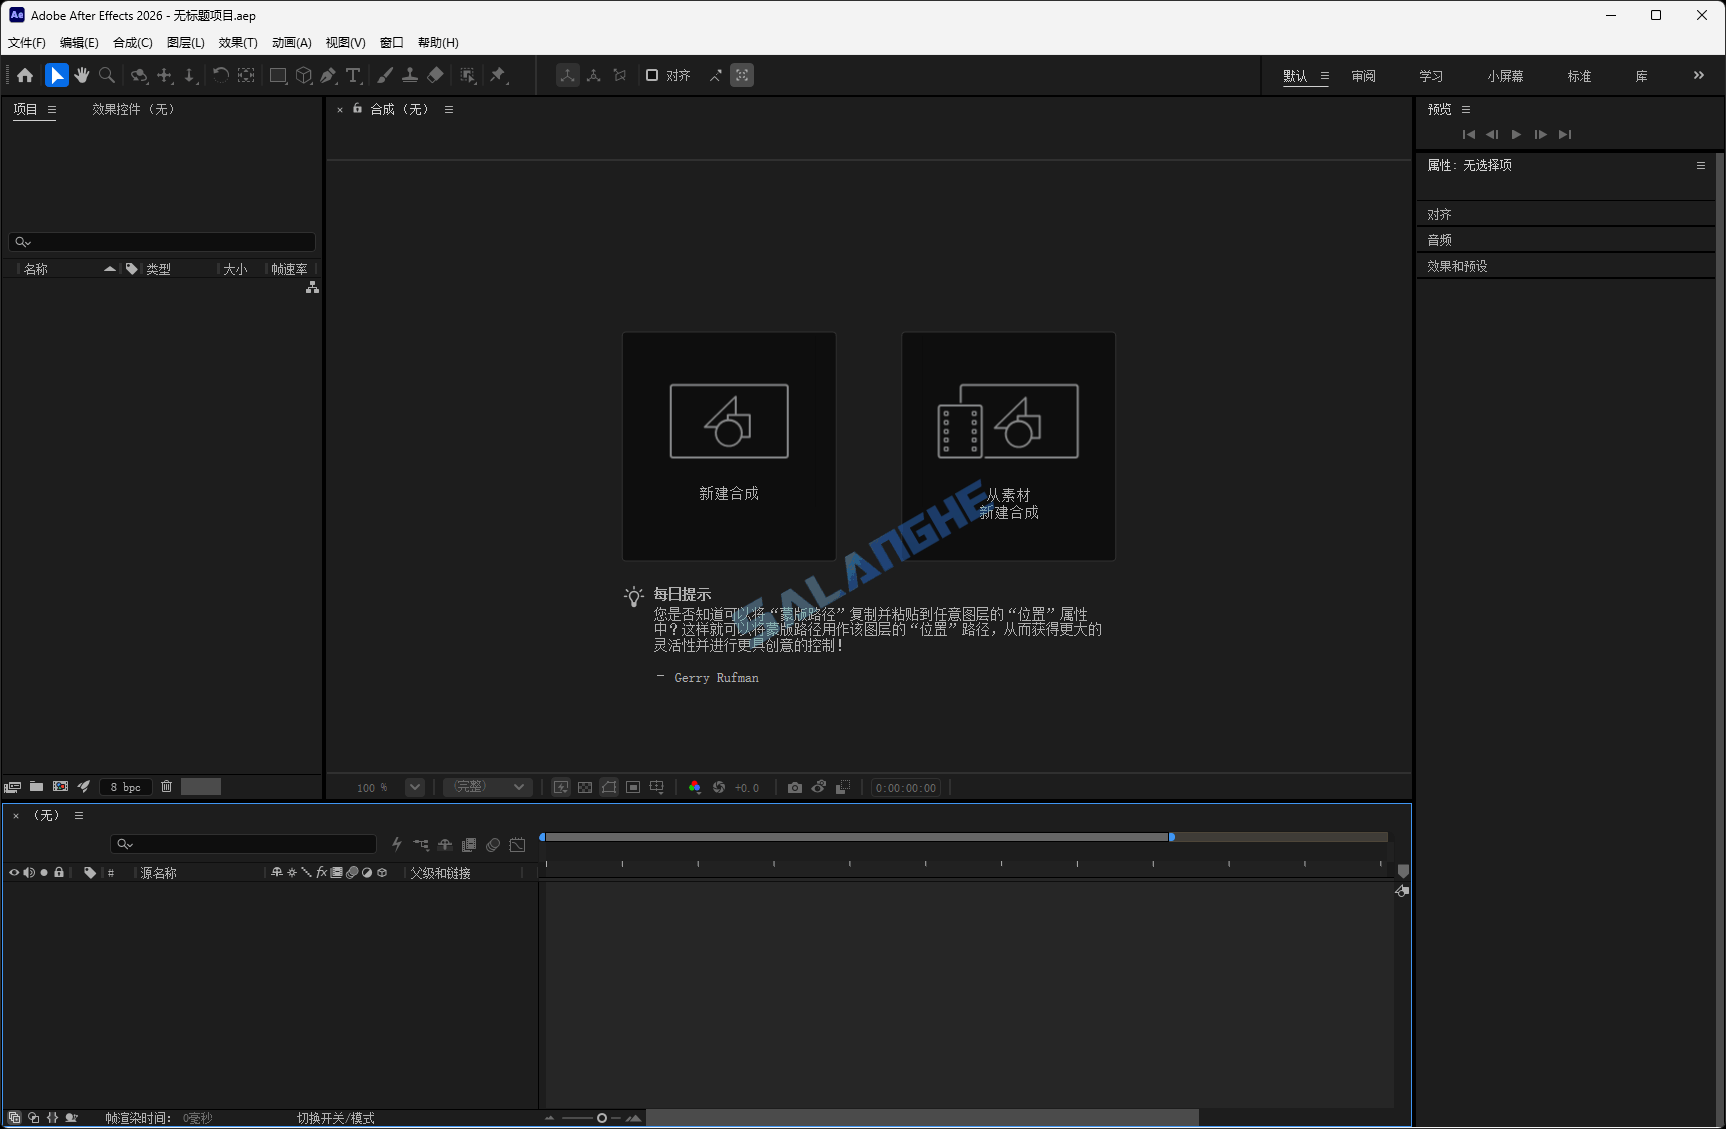This screenshot has width=1726, height=1129.
Task: Toggle transparency grid in viewer
Action: click(585, 788)
